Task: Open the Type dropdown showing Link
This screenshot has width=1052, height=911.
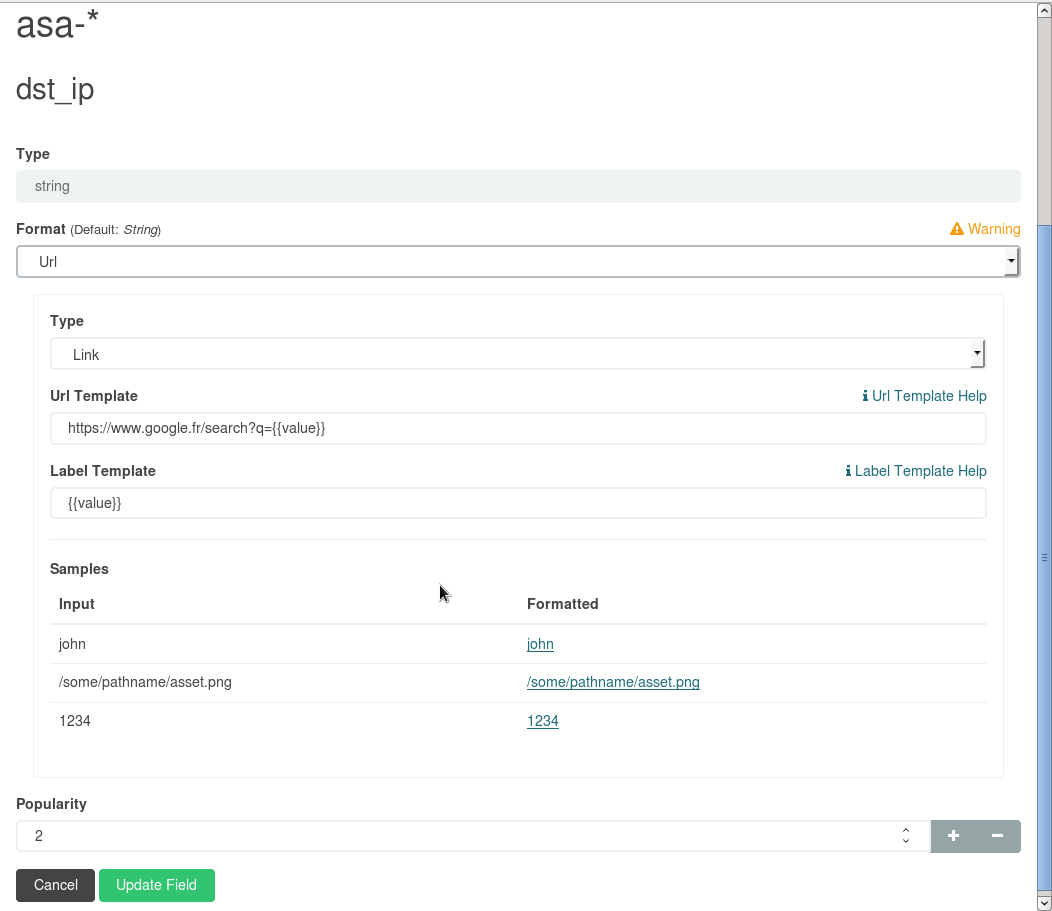Action: [518, 354]
